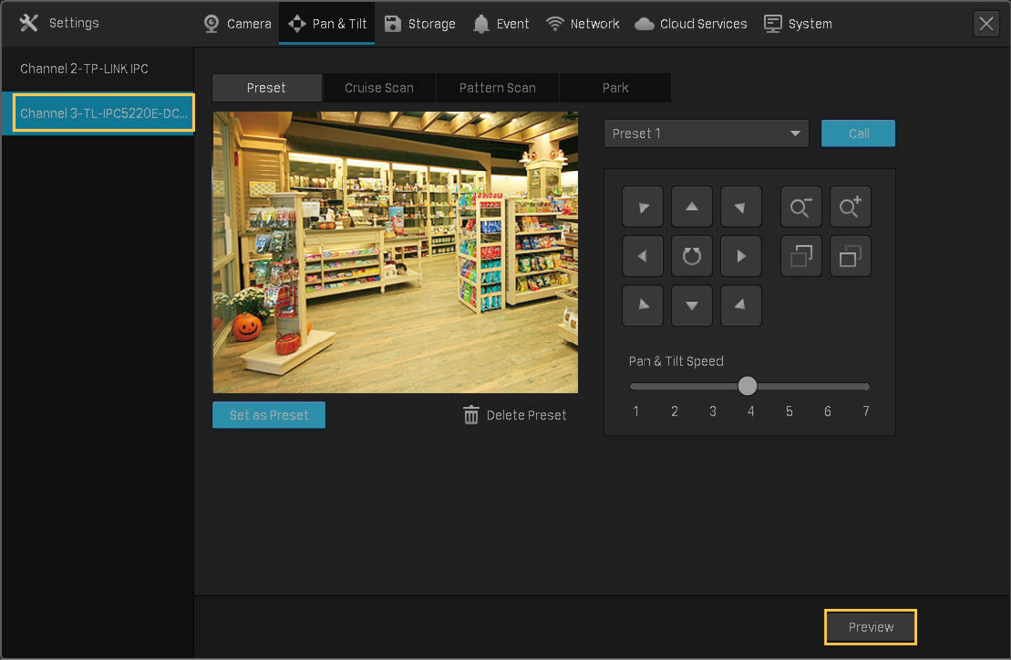Tilt camera down with down arrow

coord(692,306)
